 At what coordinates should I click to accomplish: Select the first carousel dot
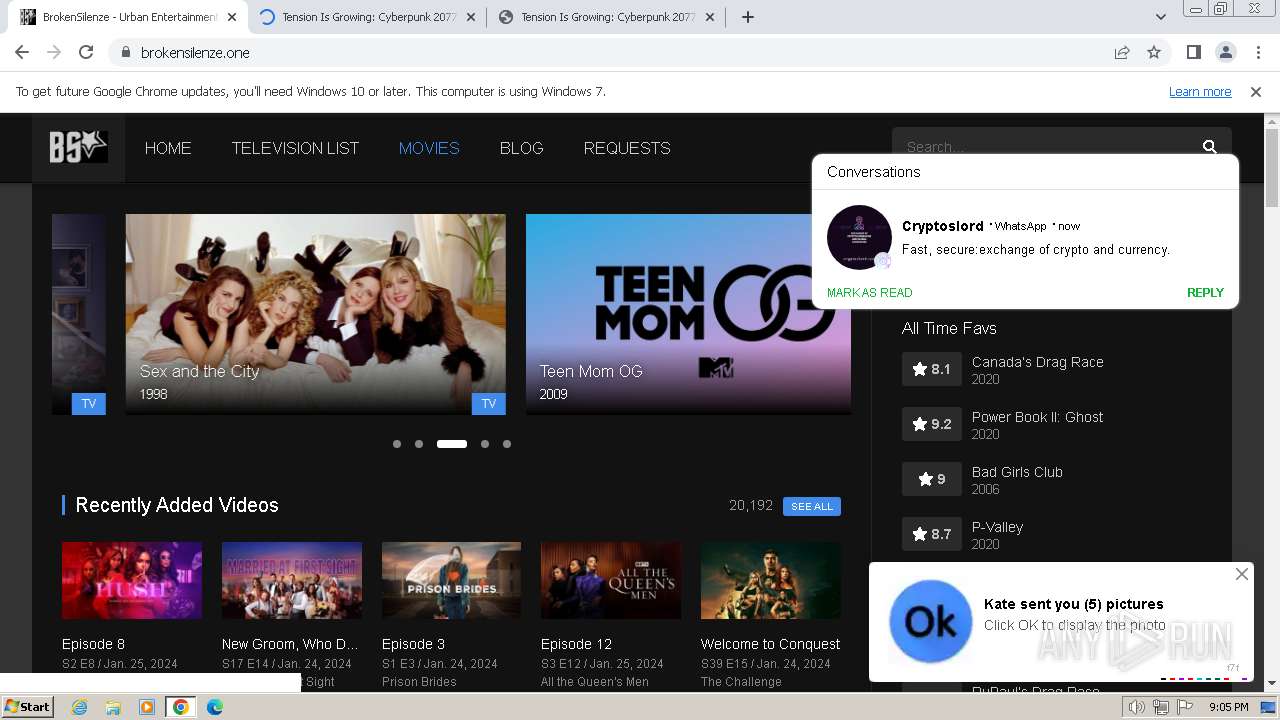[x=397, y=444]
